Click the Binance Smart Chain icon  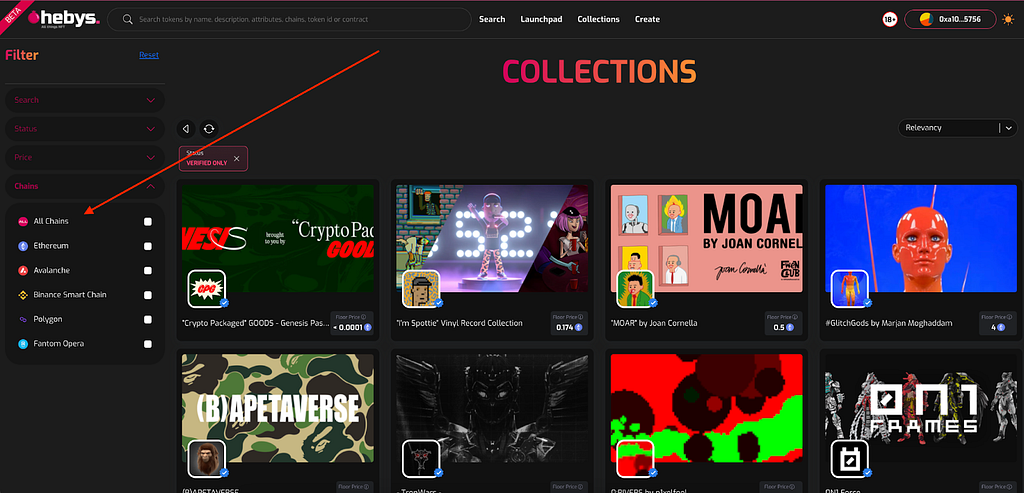click(23, 295)
